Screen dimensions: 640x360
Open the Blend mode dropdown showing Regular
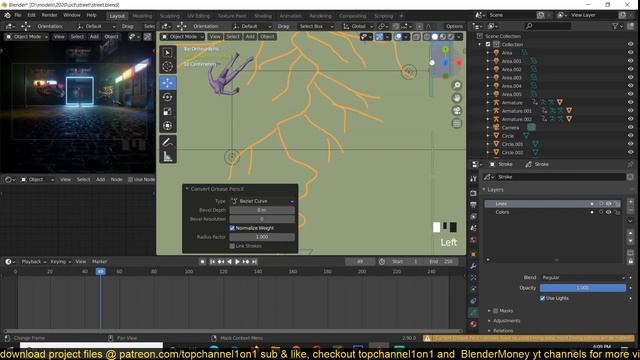point(583,278)
